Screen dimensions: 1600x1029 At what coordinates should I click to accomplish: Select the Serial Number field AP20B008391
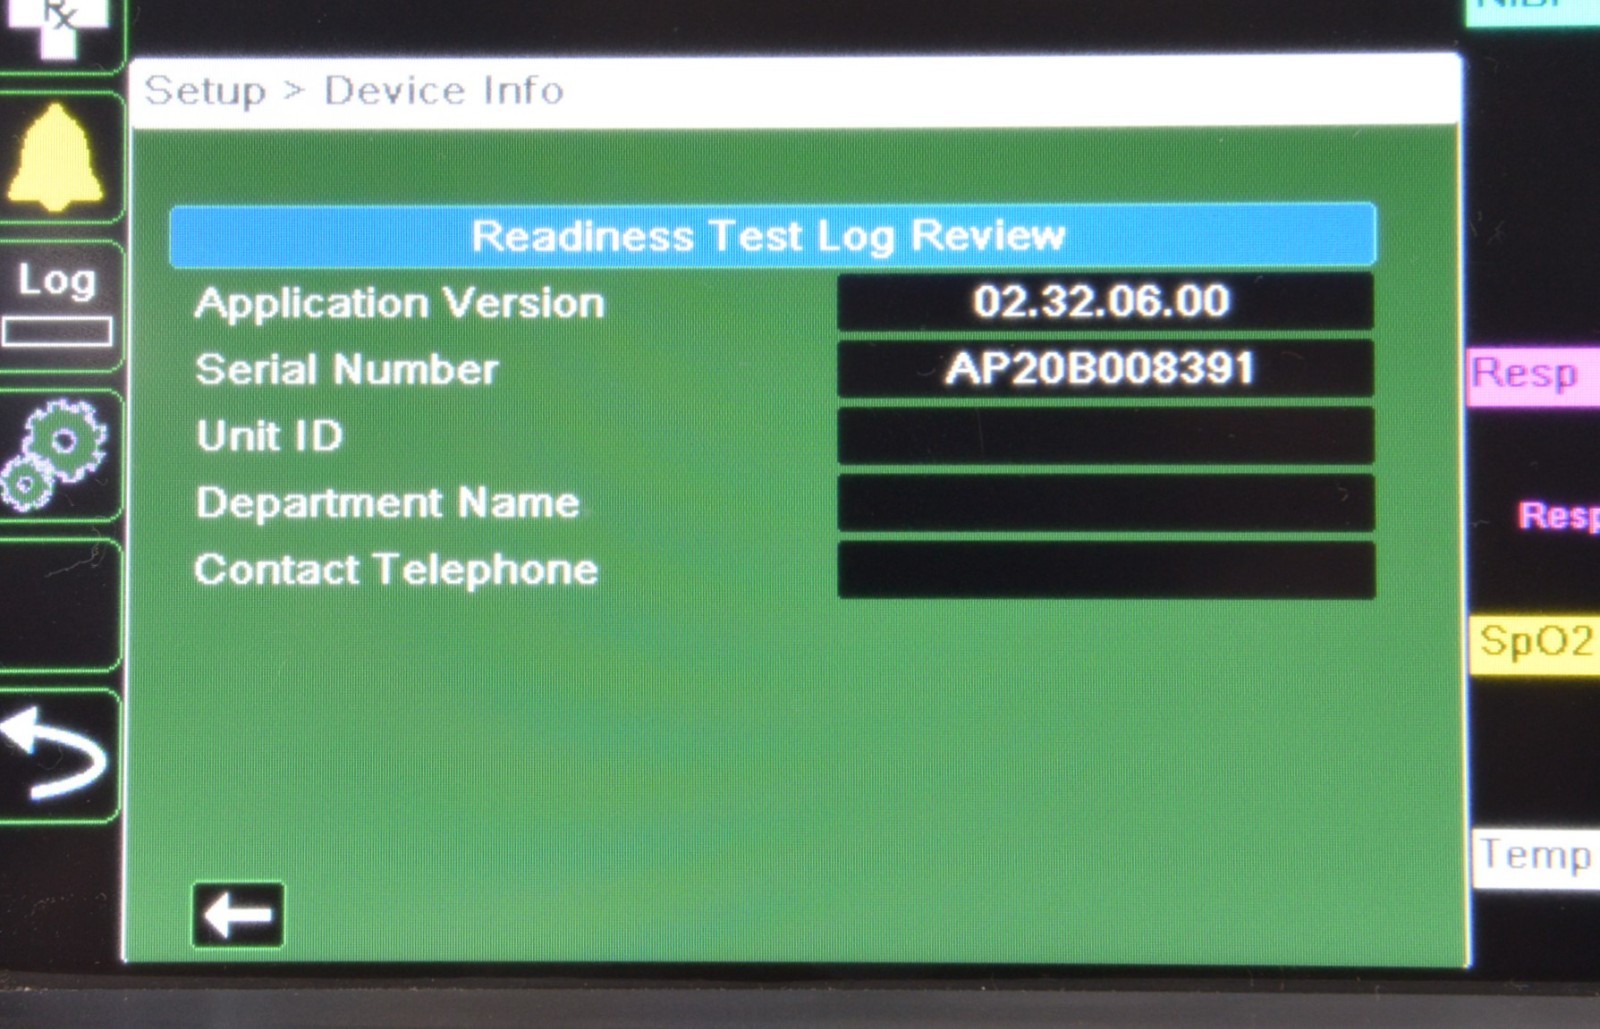coord(1104,369)
